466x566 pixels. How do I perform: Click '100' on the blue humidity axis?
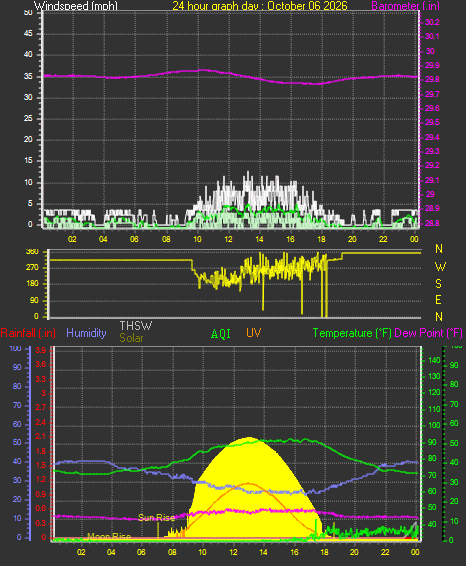click(15, 348)
